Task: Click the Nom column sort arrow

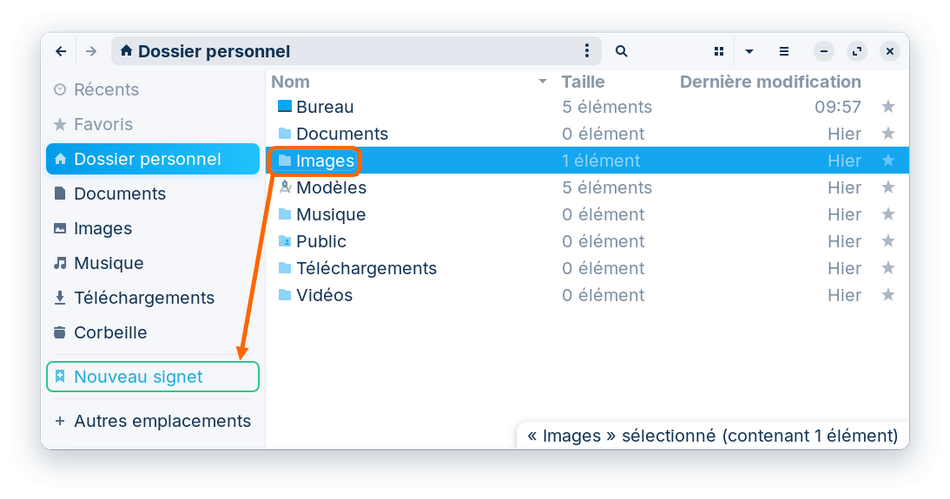Action: (543, 82)
